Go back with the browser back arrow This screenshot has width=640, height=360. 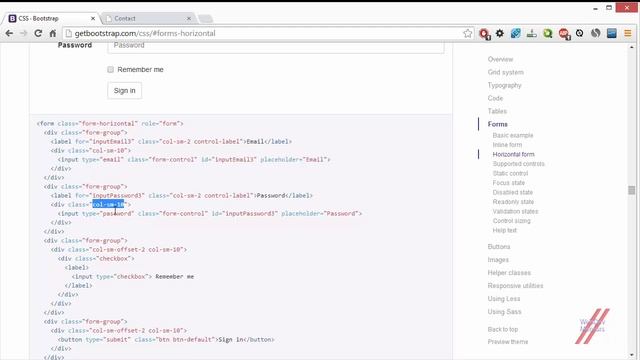[x=9, y=33]
